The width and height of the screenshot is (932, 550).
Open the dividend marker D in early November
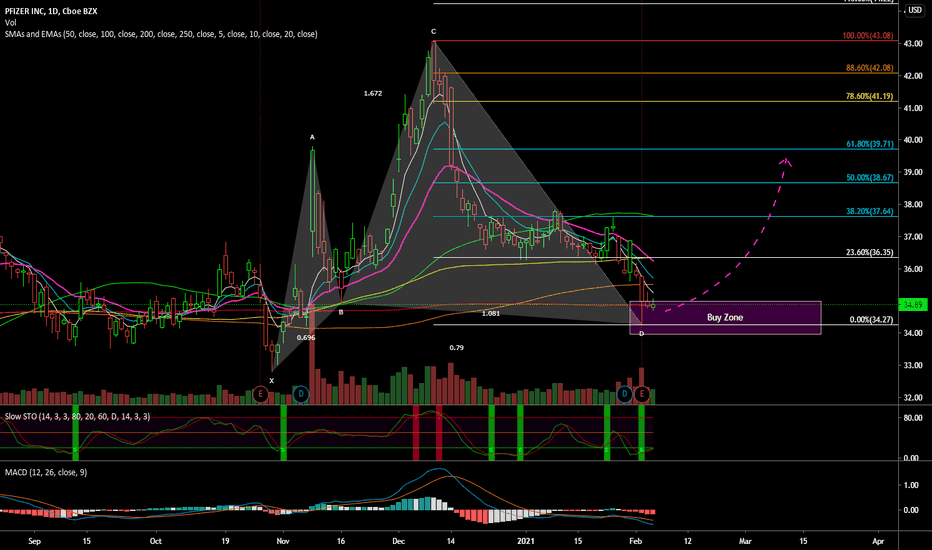tap(301, 394)
